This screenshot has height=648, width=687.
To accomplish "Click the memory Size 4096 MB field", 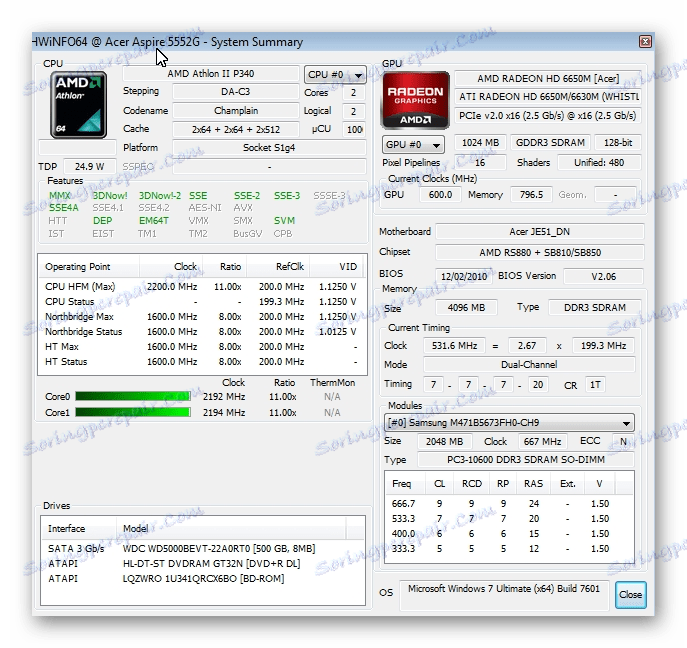I will (x=466, y=308).
